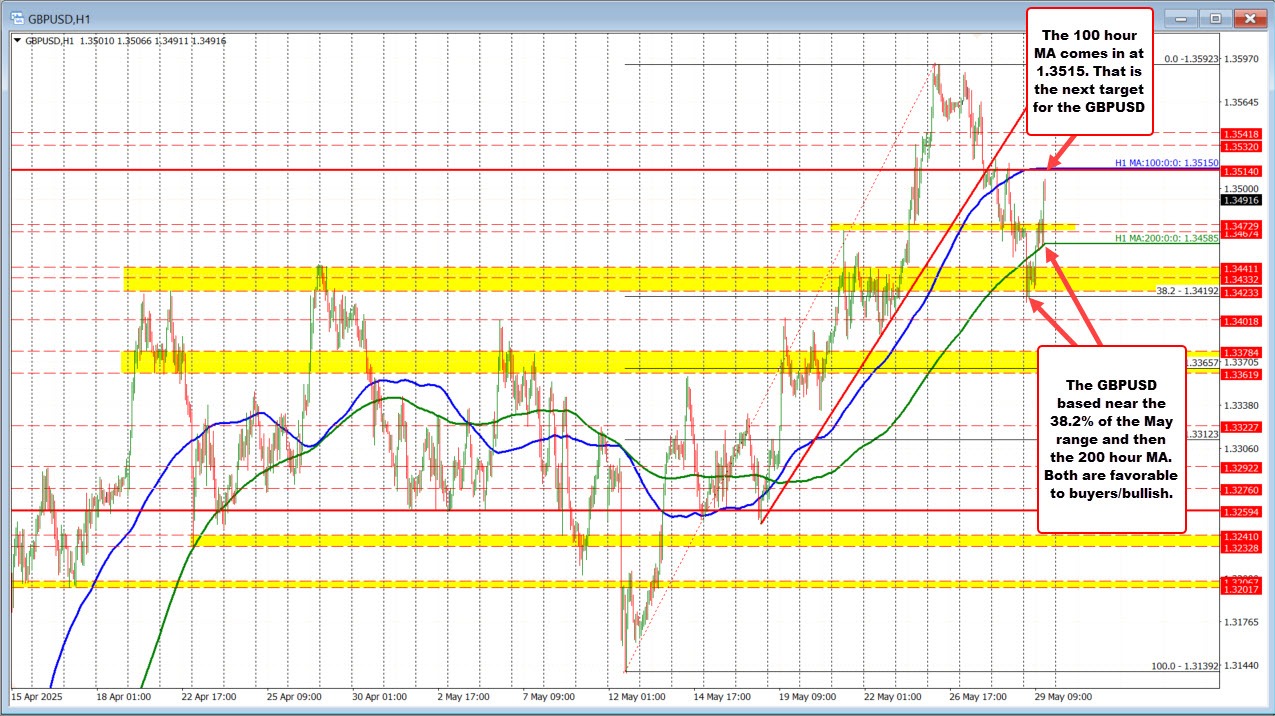Click the red price tag 1.33619

click(x=1241, y=374)
